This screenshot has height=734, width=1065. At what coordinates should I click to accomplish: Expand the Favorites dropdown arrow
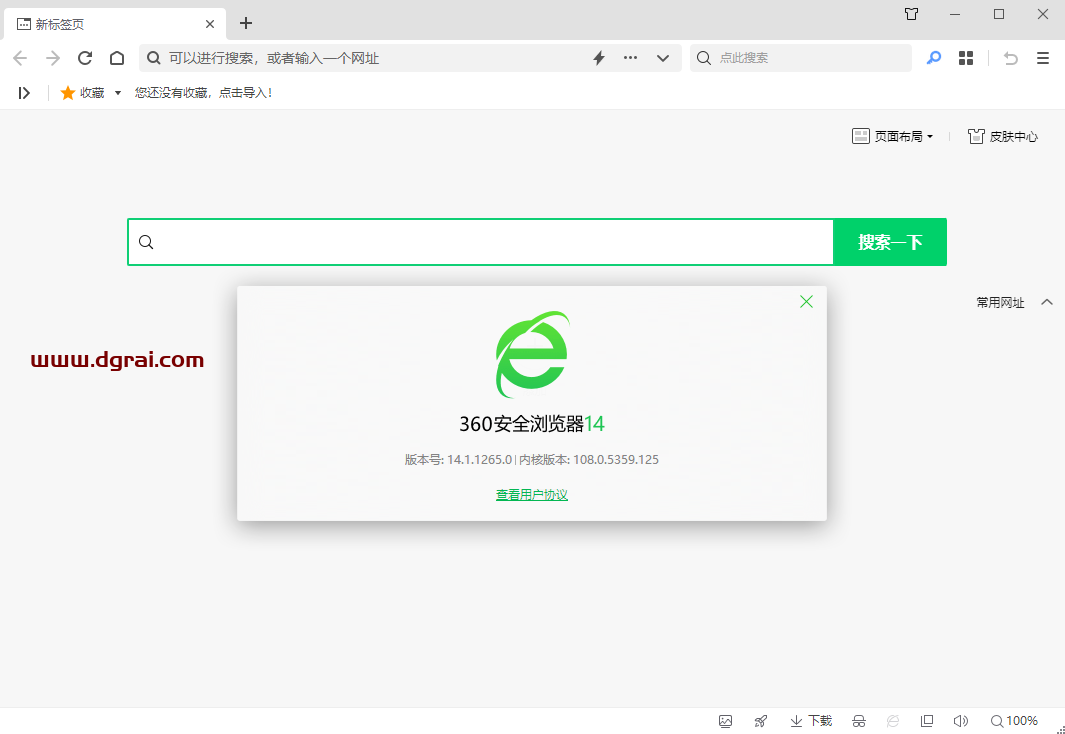(x=118, y=93)
